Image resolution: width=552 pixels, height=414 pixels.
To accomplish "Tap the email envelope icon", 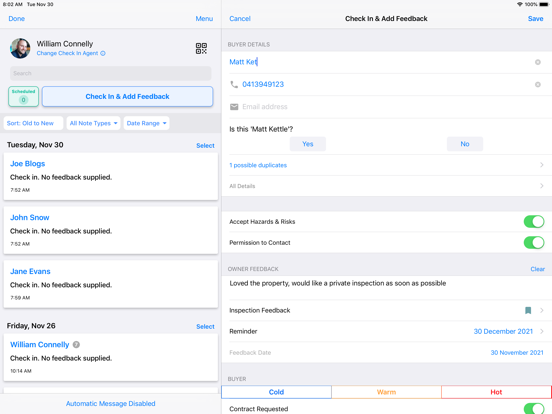I will click(234, 107).
